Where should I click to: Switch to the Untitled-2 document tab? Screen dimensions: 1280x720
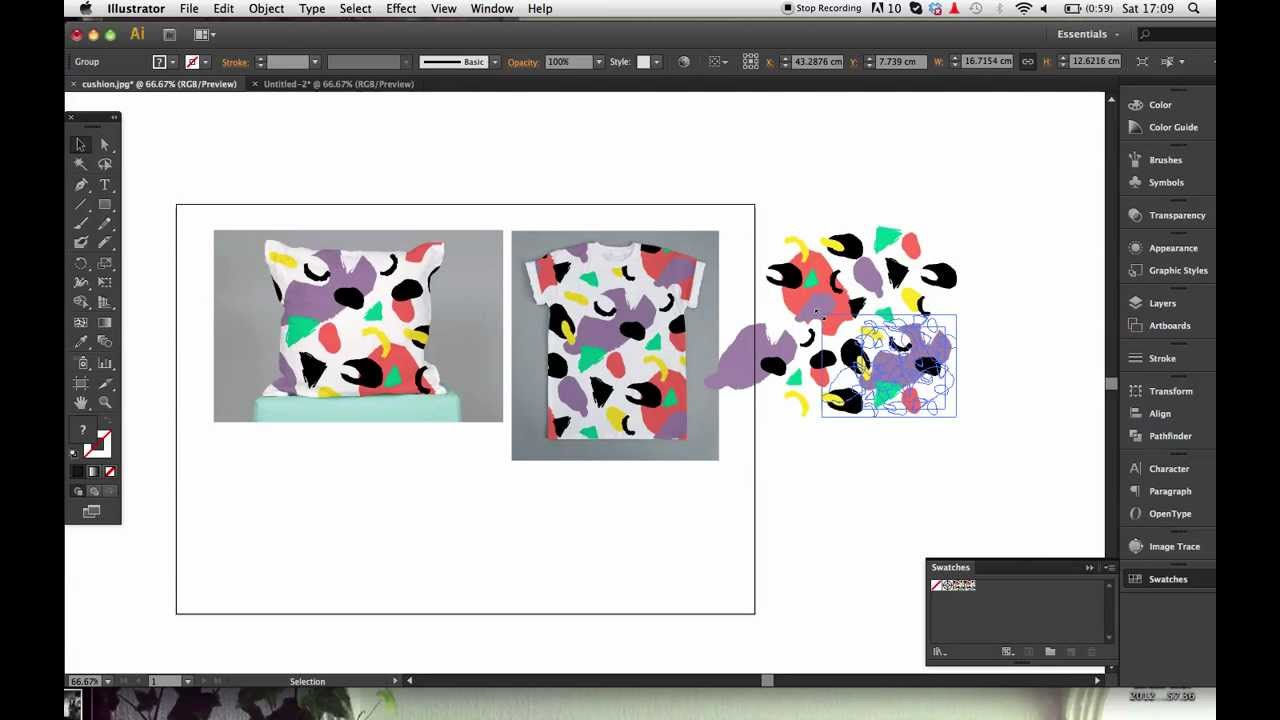coord(338,84)
